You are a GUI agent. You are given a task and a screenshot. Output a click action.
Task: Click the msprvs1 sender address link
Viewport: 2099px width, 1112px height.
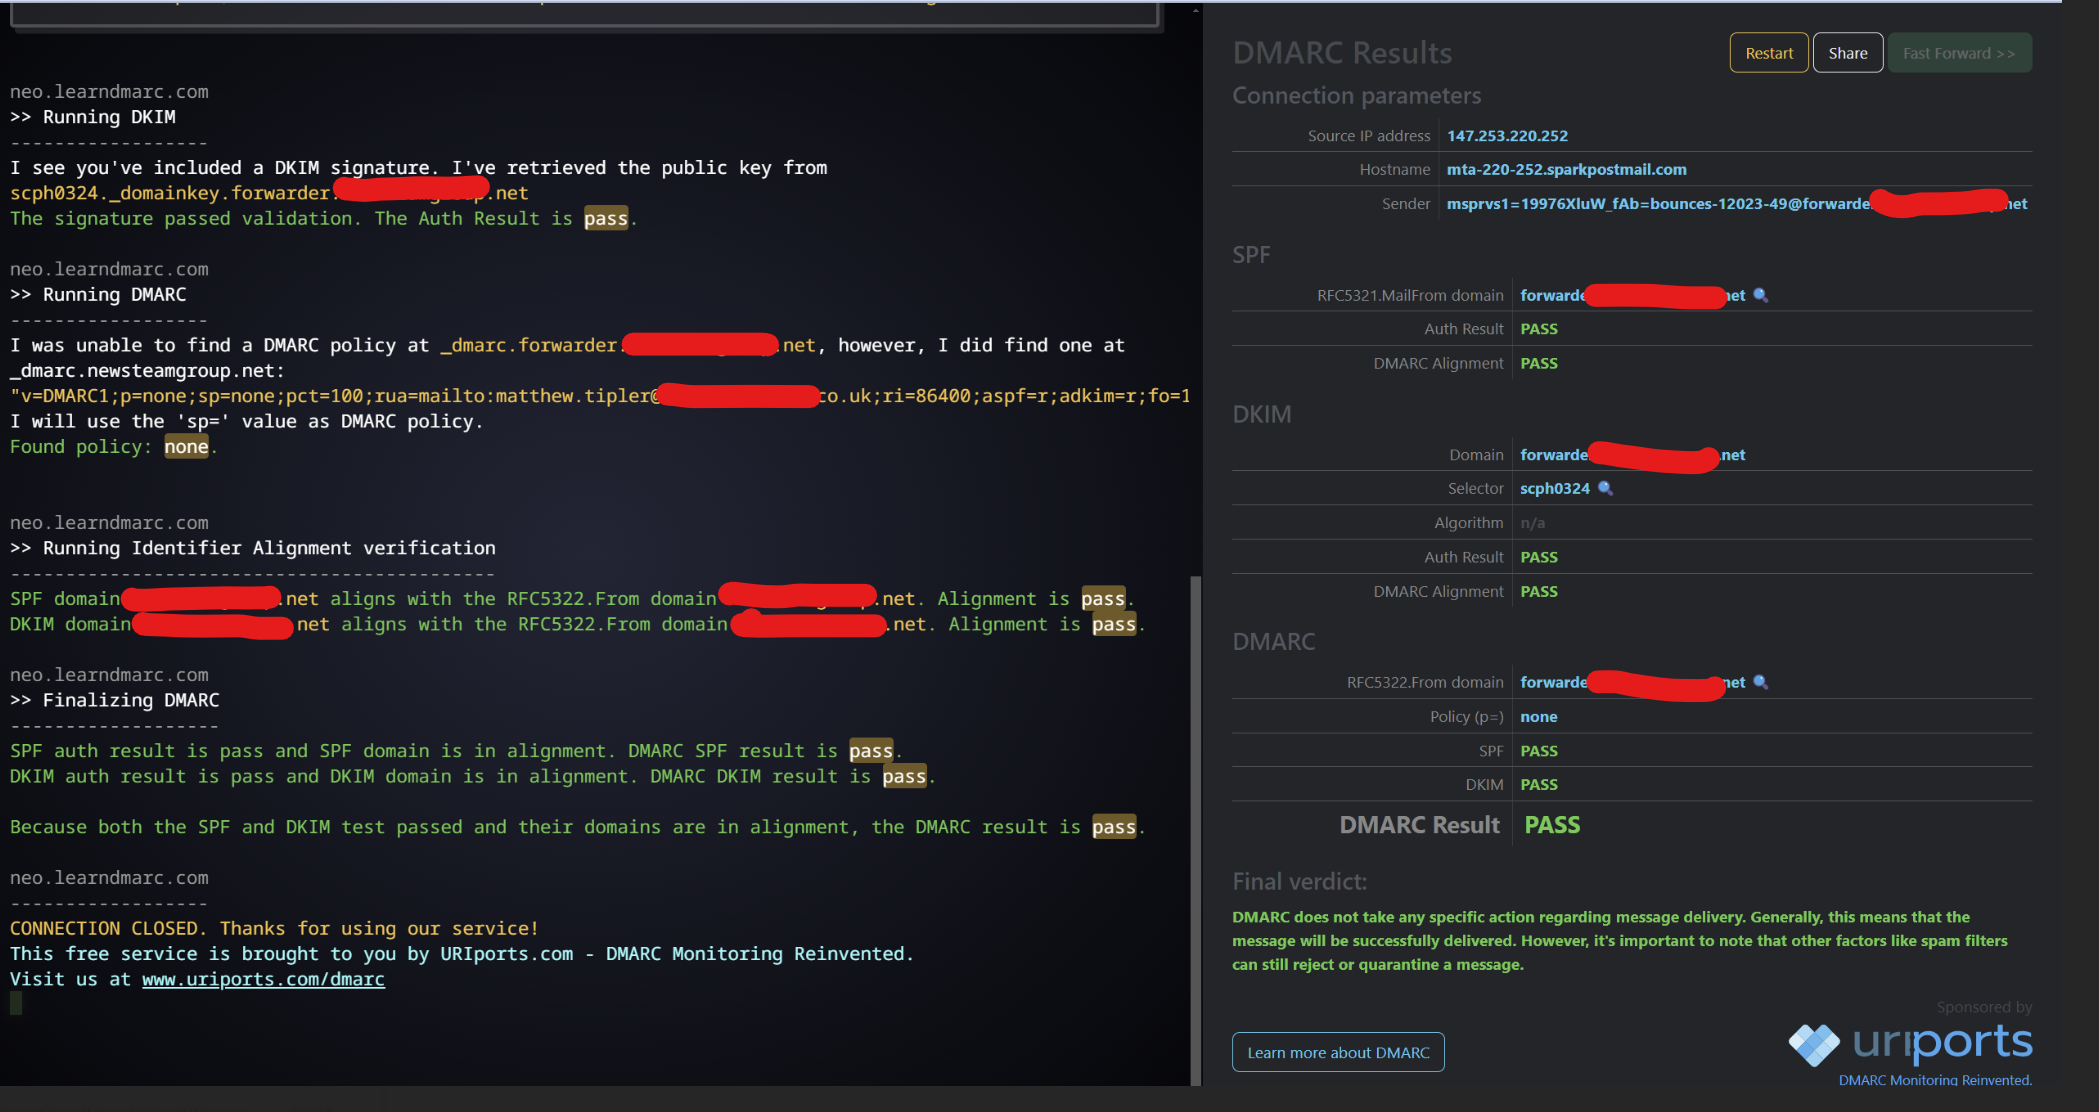(x=1656, y=204)
